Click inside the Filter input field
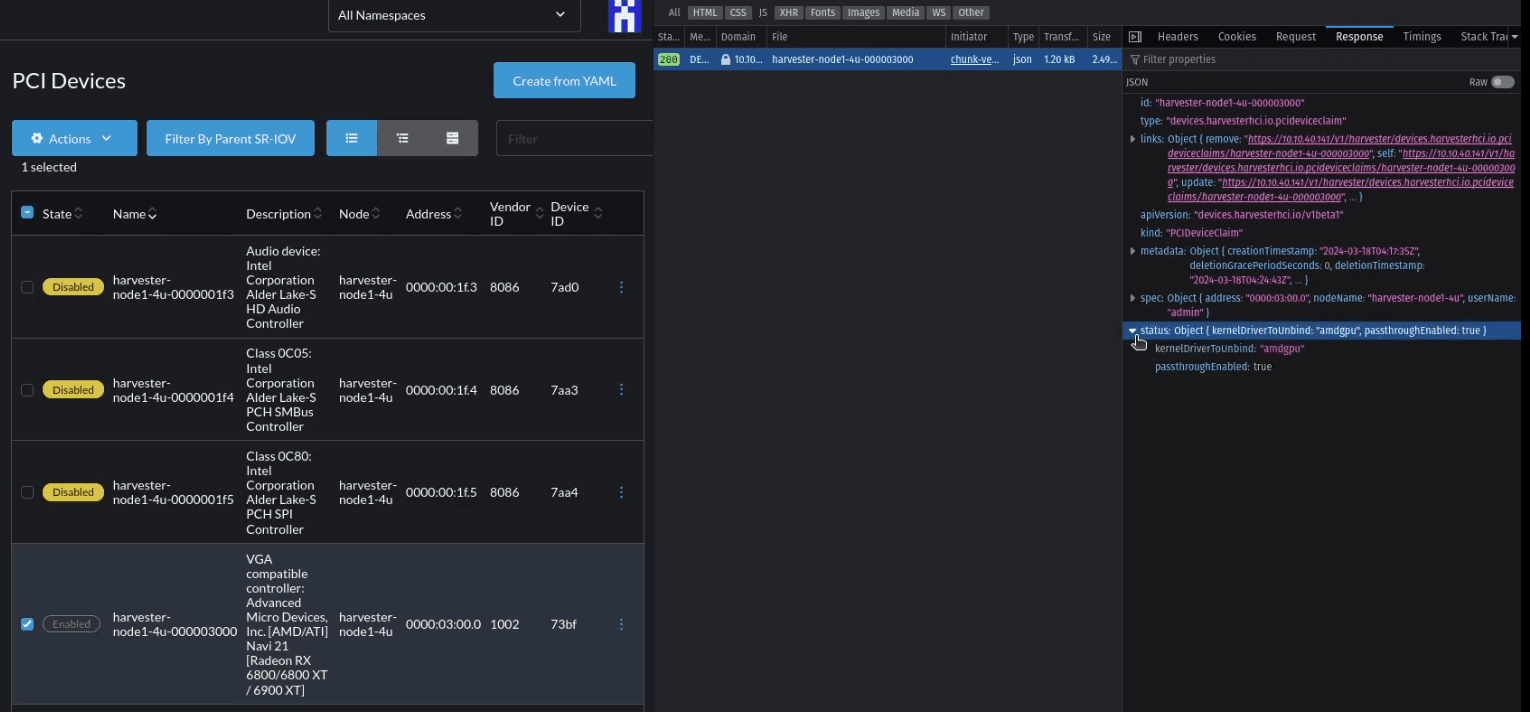 [575, 138]
